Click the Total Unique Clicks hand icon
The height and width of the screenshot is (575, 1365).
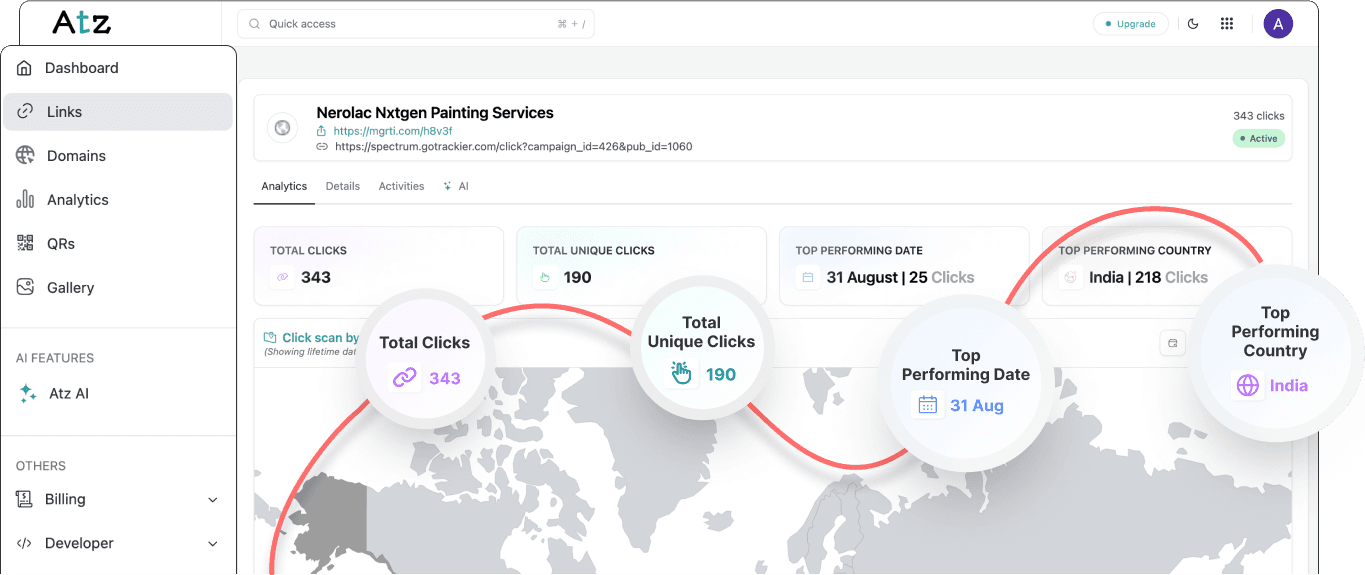point(545,277)
